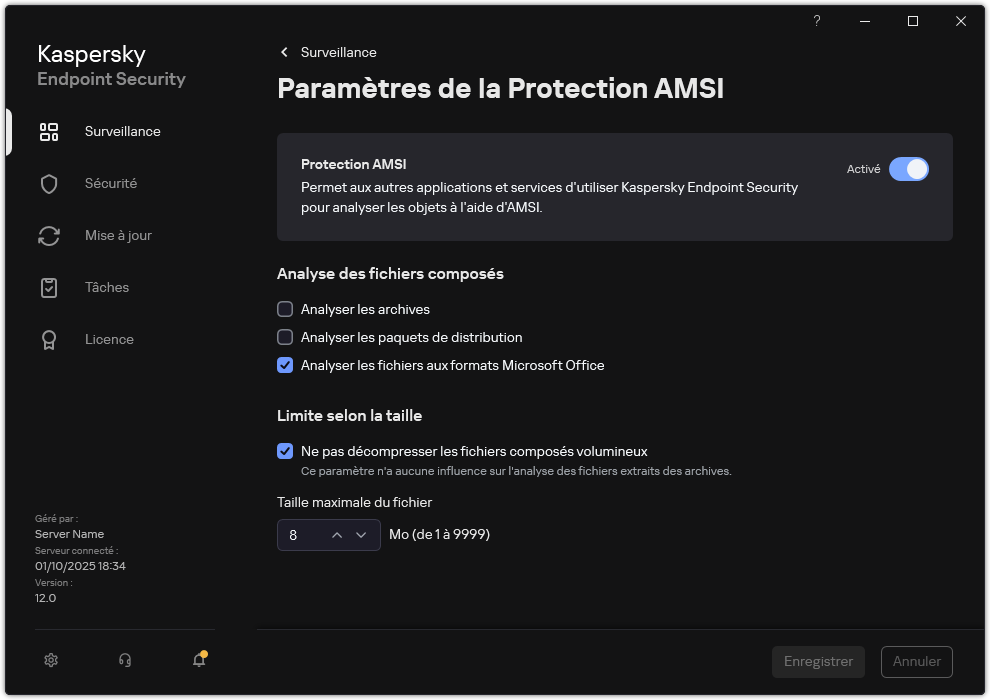
Task: Cancel changes with the Annuler button
Action: [916, 661]
